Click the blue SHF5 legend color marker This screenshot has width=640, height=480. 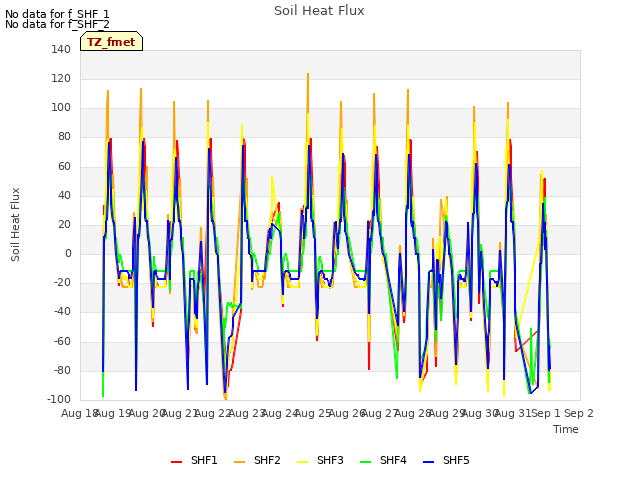(429, 462)
